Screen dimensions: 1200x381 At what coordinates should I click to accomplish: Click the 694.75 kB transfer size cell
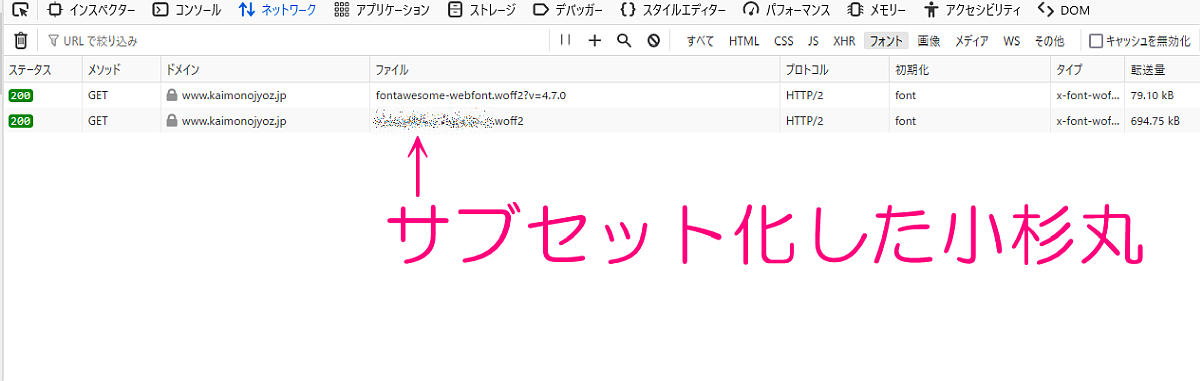[x=1155, y=121]
